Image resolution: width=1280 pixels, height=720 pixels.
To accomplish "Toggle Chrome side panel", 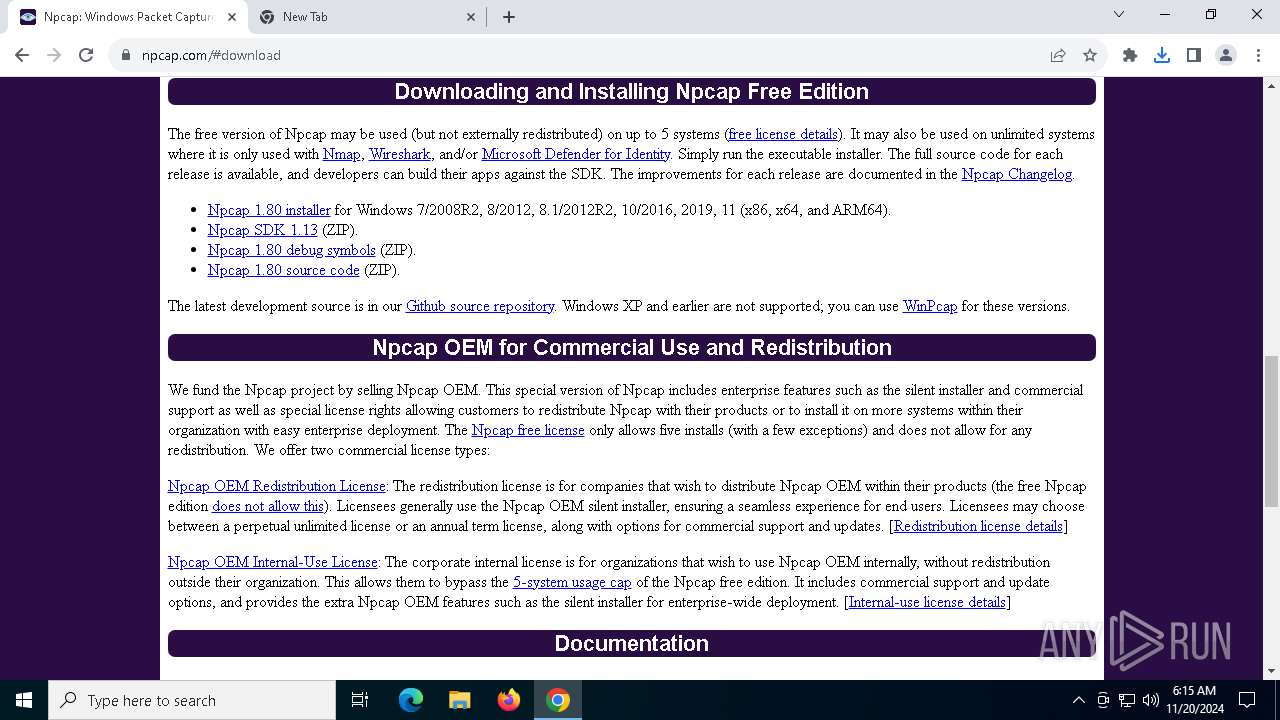I will (x=1194, y=55).
